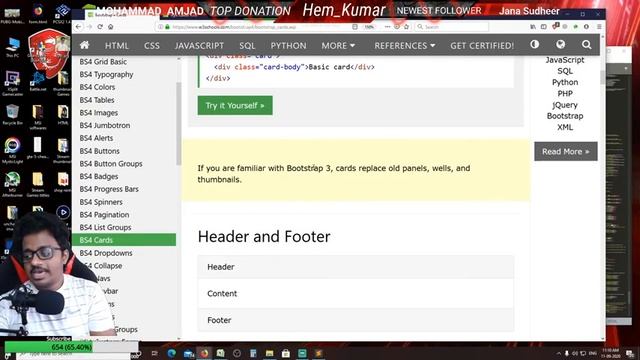Open BS4 Images in sidebar

tap(99, 113)
